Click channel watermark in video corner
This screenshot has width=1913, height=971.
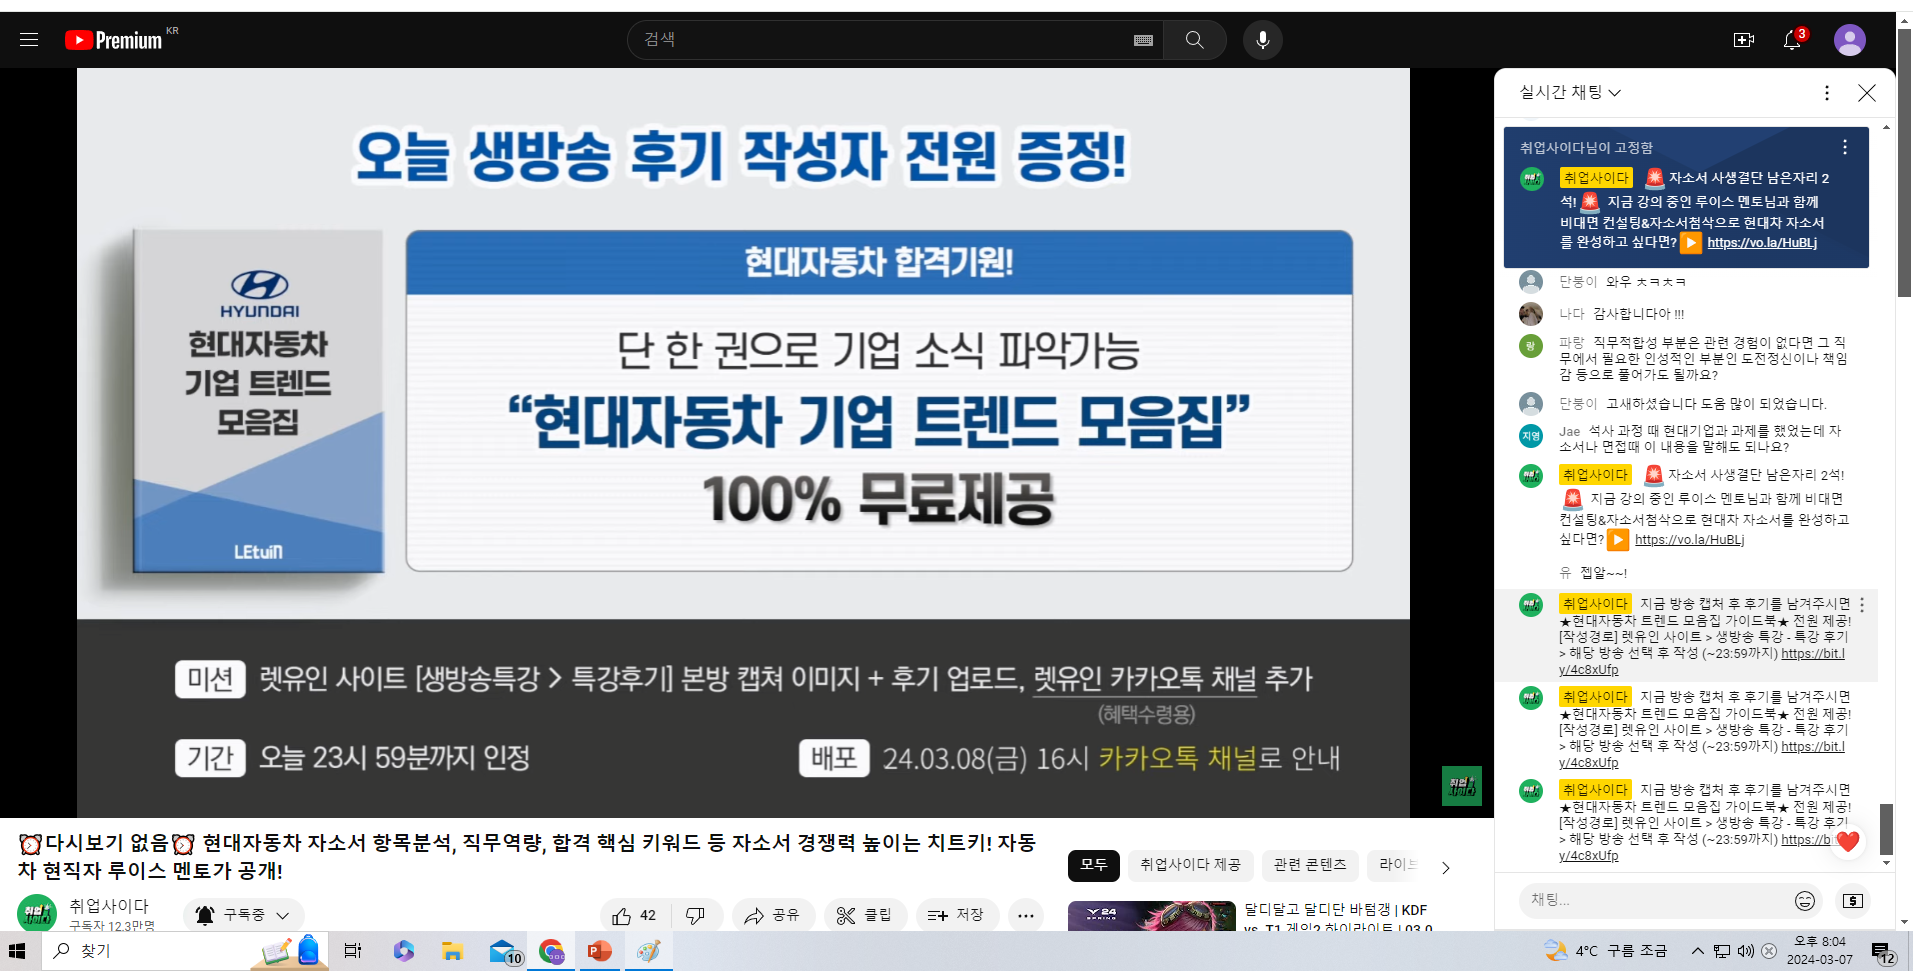click(1461, 786)
